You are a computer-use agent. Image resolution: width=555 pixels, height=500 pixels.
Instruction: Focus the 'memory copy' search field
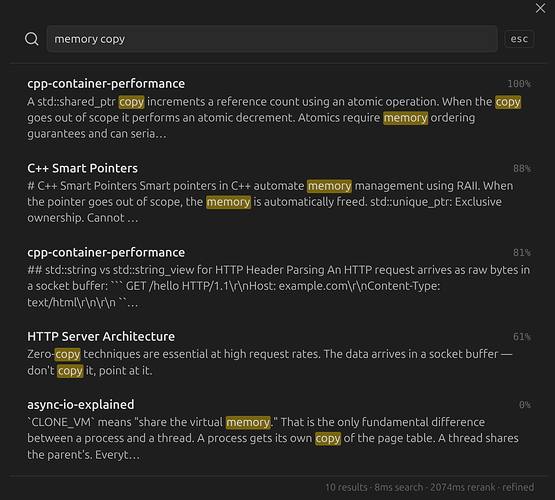coord(272,39)
